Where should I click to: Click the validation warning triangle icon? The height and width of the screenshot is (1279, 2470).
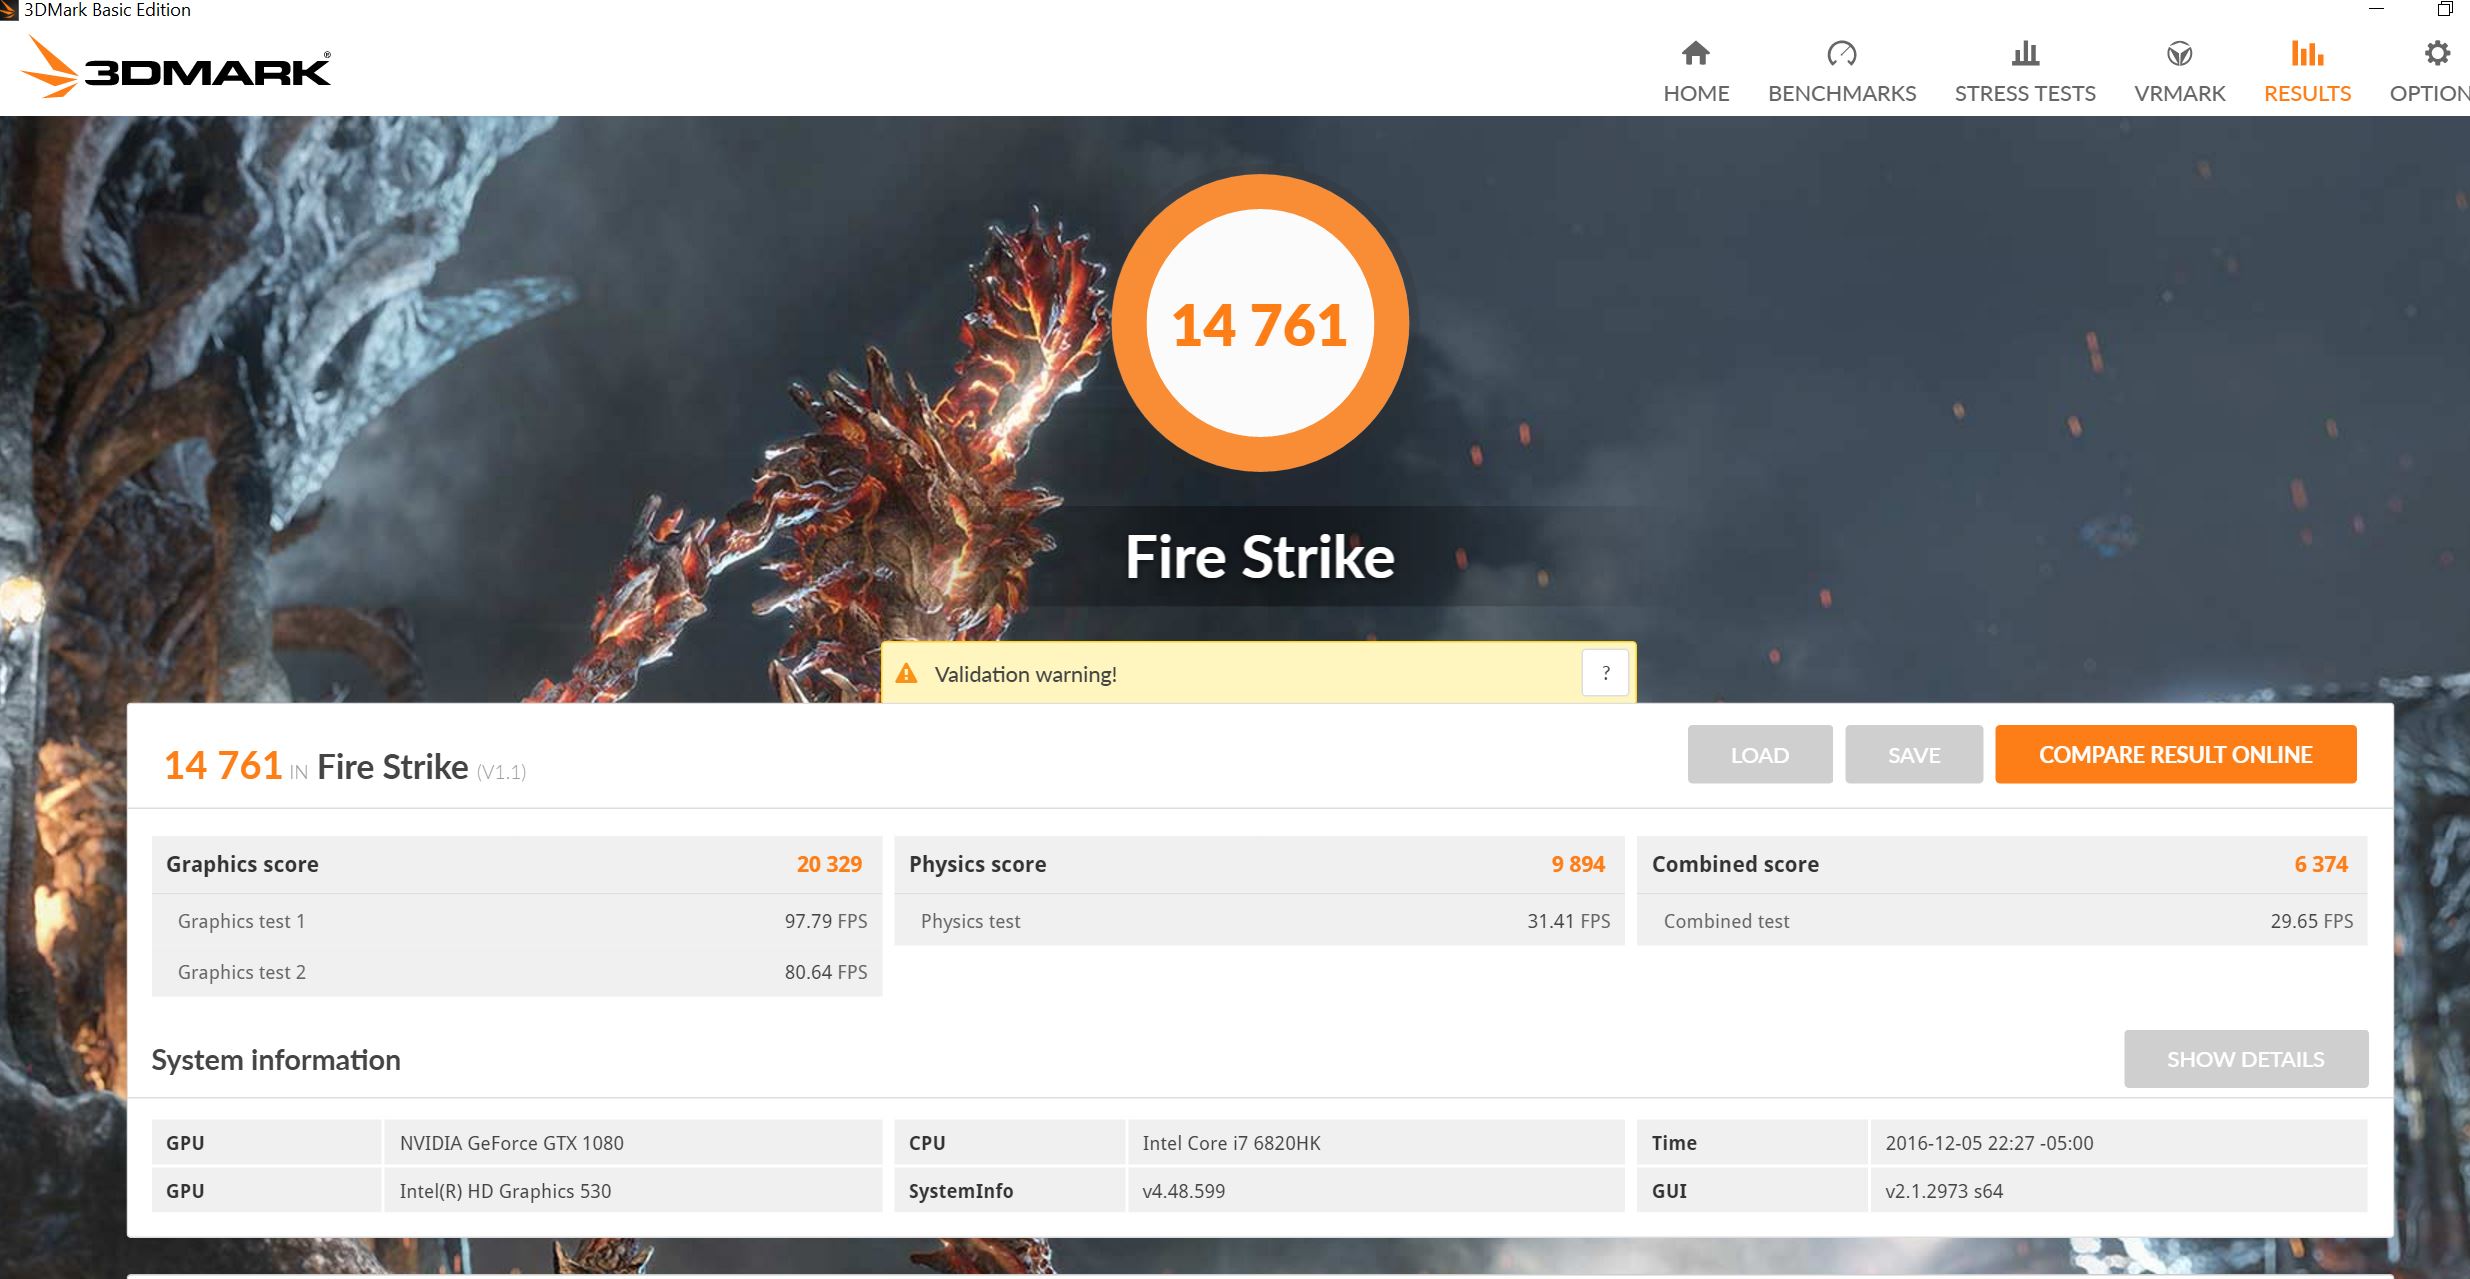(x=907, y=673)
